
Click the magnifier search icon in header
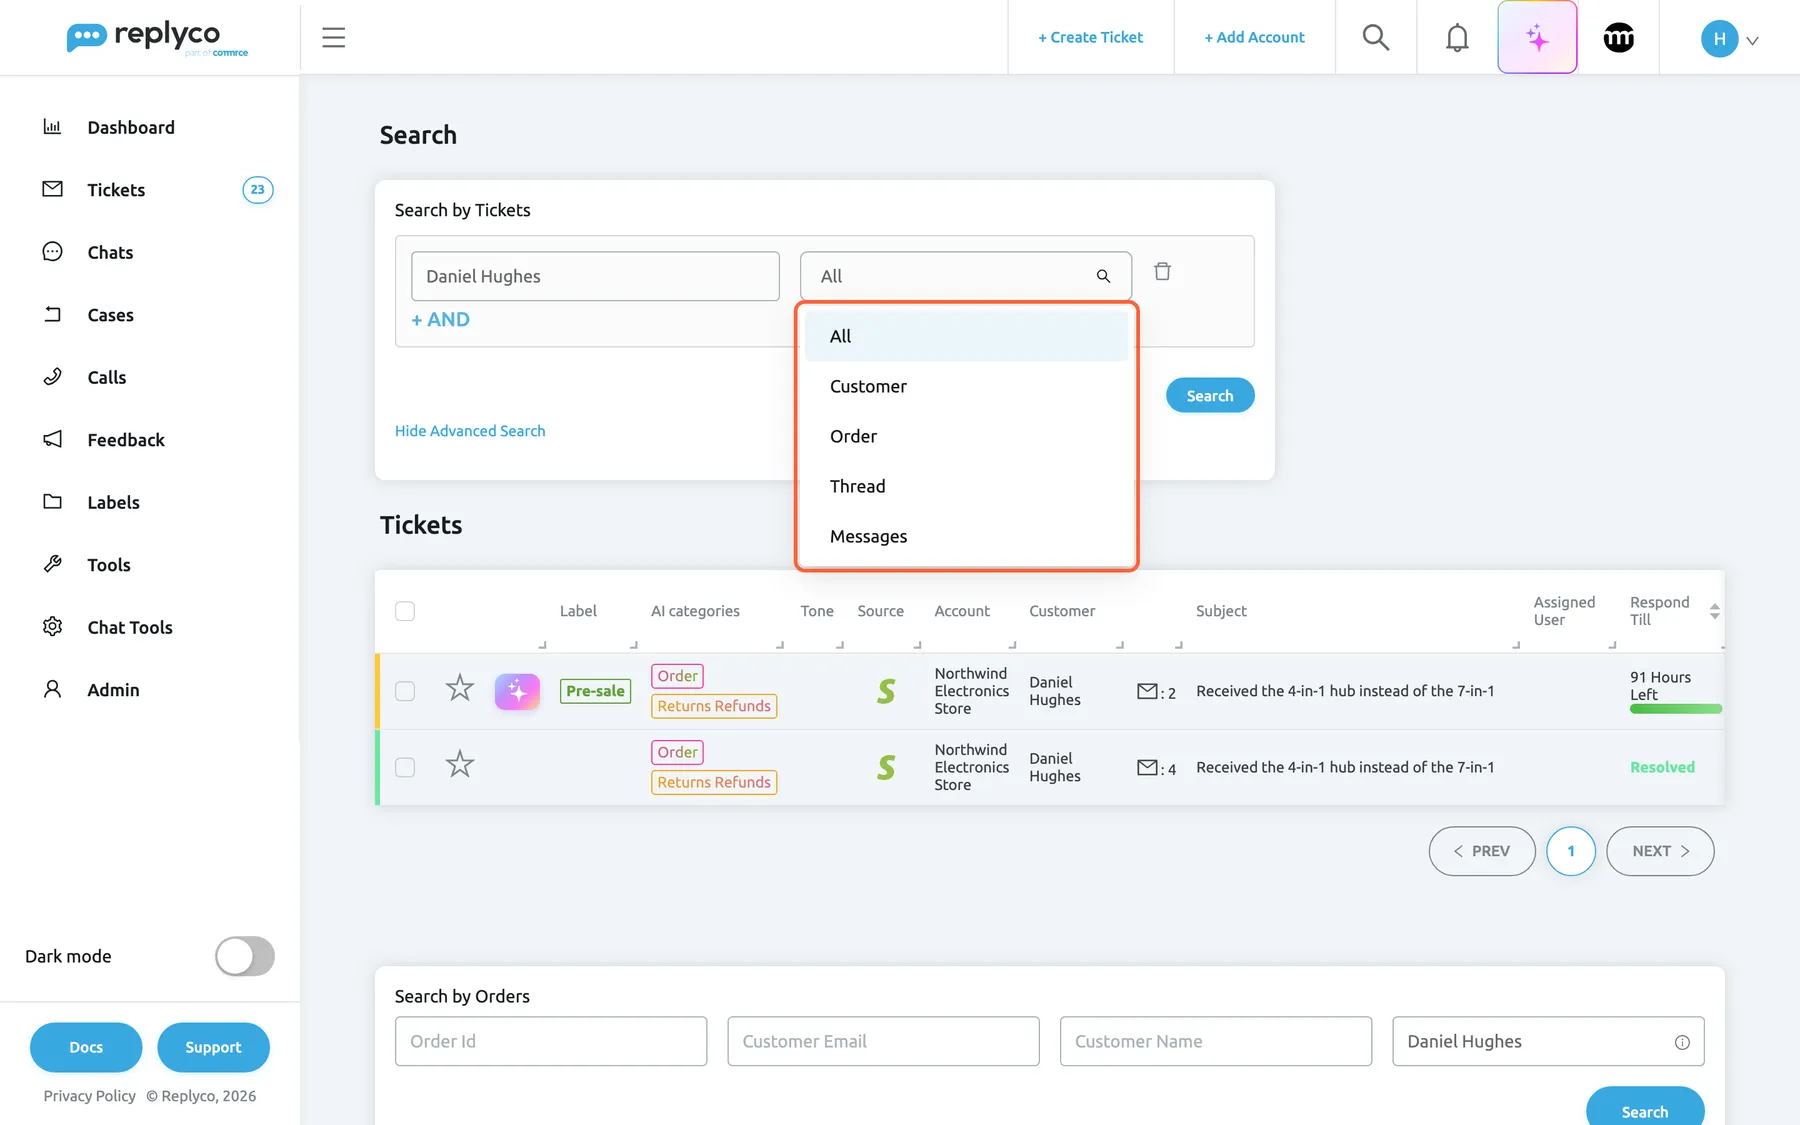click(1376, 37)
